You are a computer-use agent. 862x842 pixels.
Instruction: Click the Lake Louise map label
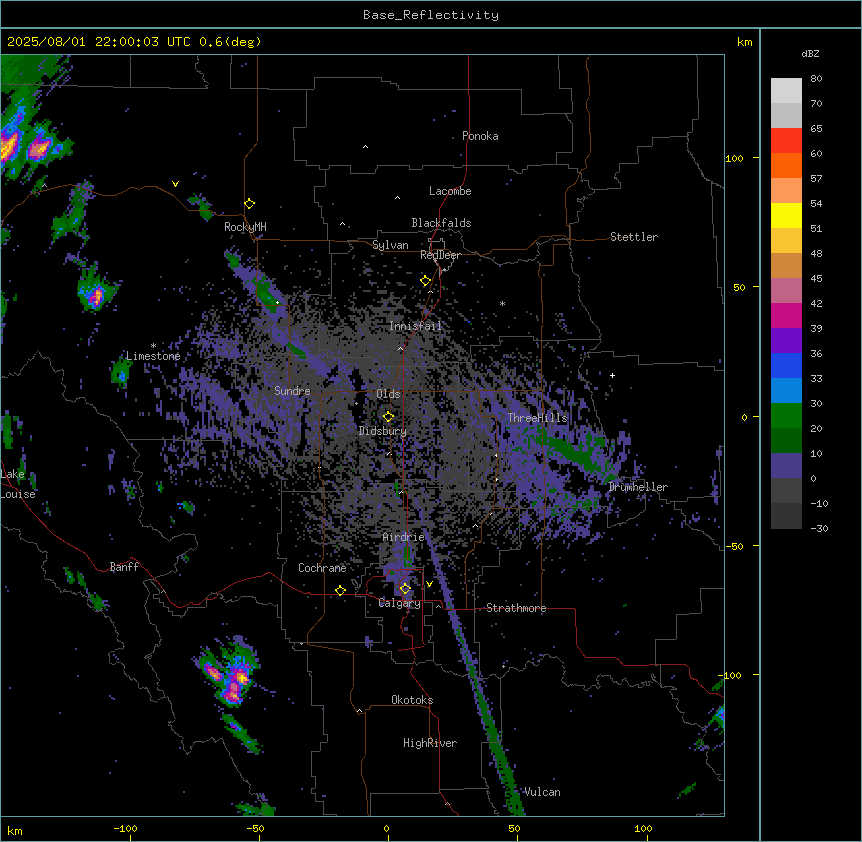coord(18,484)
